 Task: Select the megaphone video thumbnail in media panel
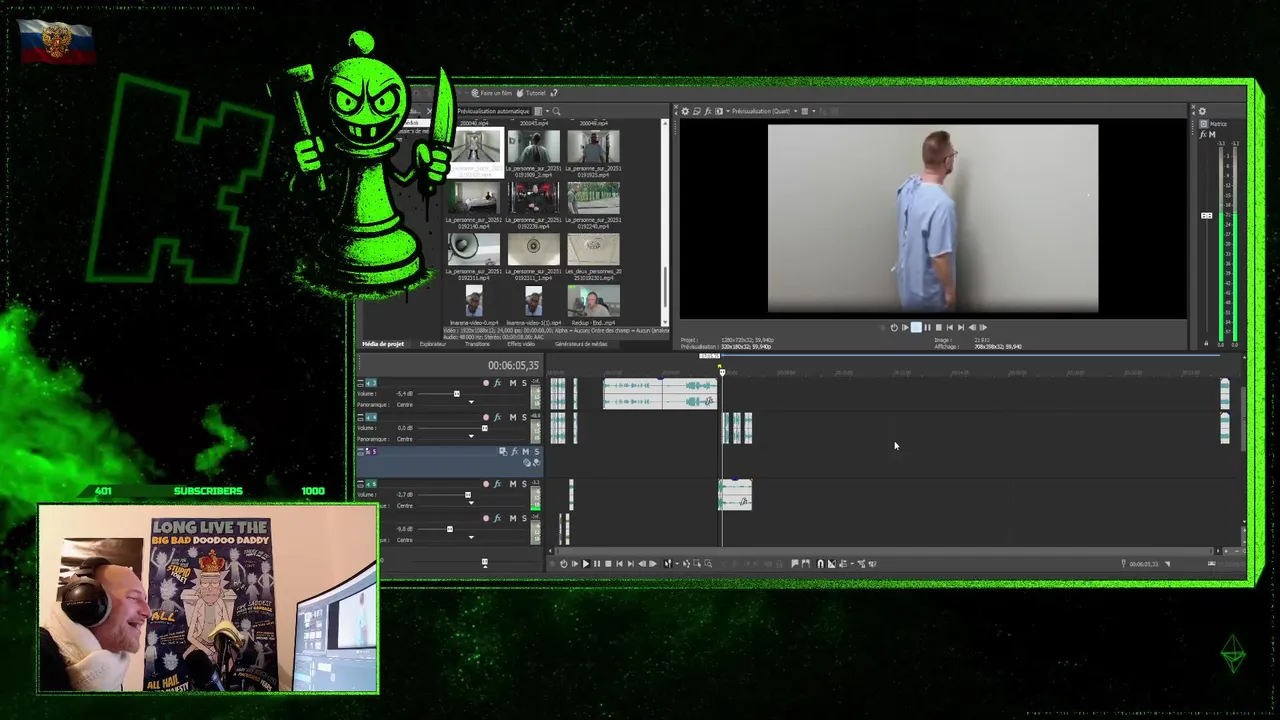(474, 247)
